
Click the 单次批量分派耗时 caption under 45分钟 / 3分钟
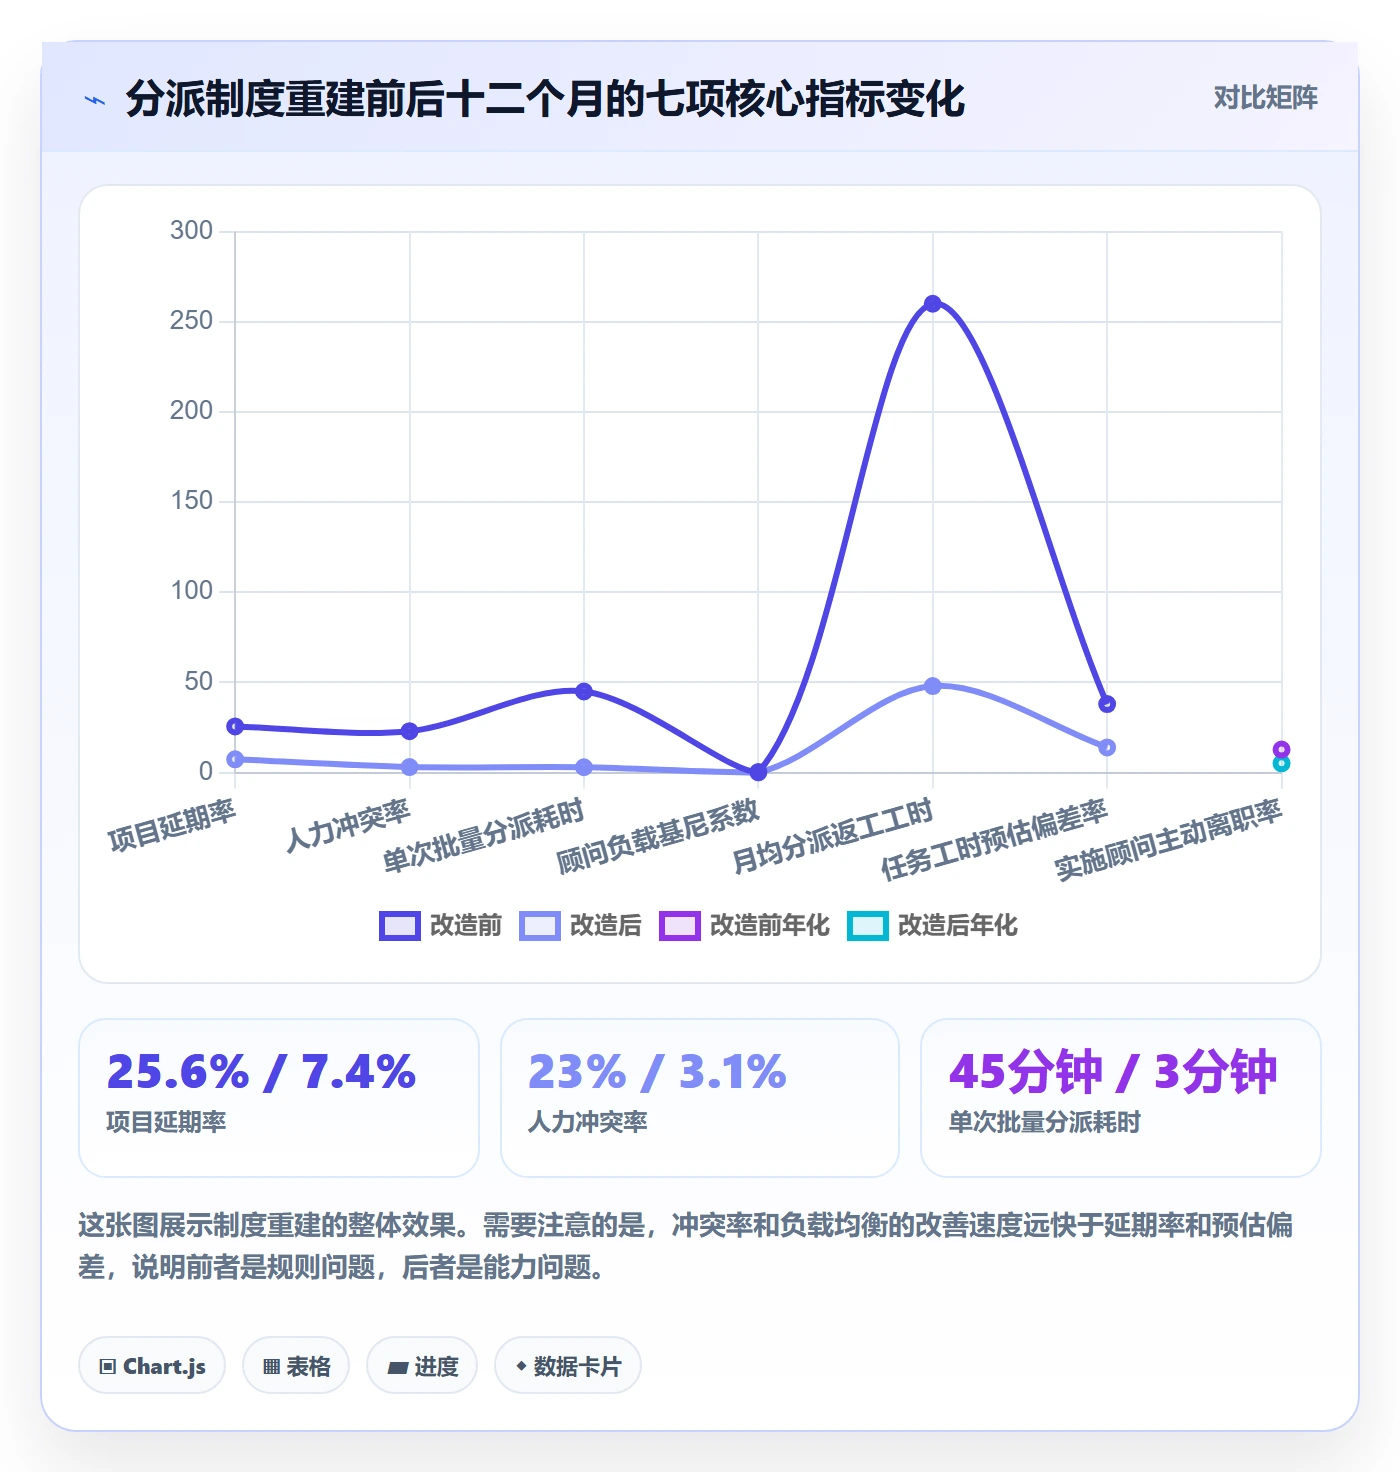coord(1044,1122)
